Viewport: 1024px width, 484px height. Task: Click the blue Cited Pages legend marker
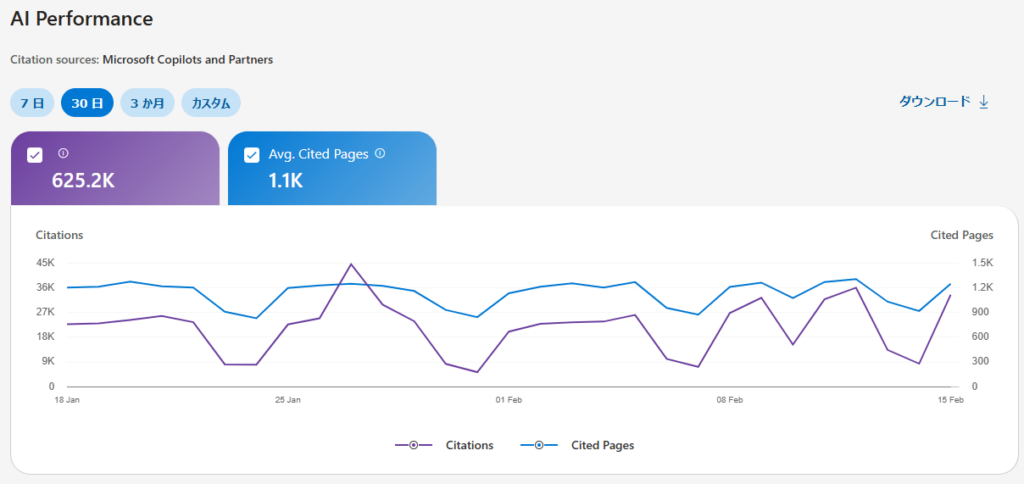pyautogui.click(x=539, y=445)
